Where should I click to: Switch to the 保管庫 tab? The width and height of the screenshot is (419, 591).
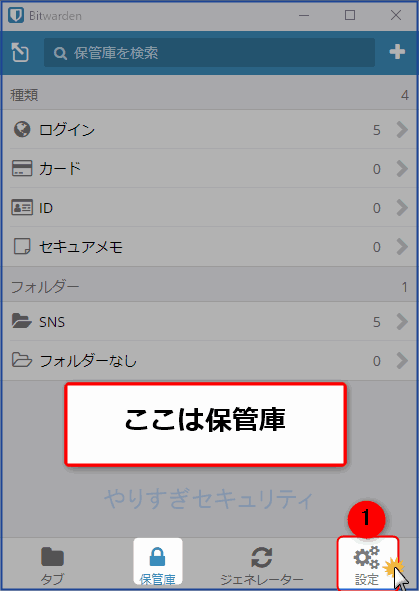[158, 562]
